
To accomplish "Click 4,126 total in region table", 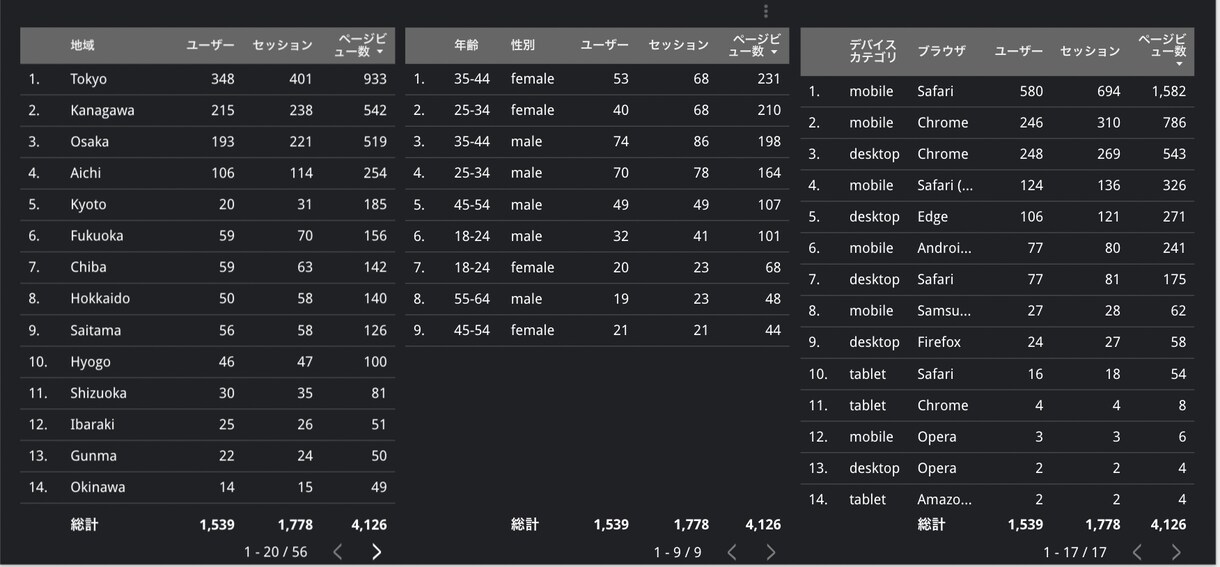I will click(x=369, y=524).
